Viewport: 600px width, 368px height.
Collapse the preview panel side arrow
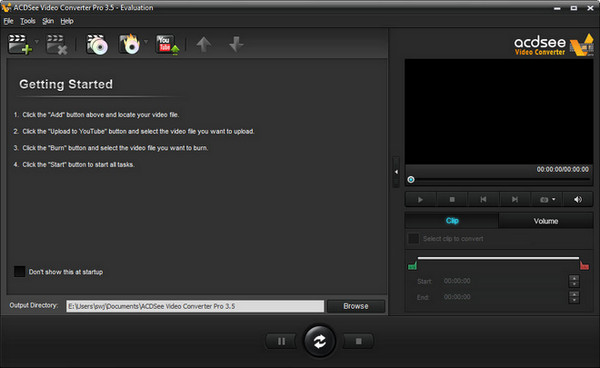tap(396, 172)
